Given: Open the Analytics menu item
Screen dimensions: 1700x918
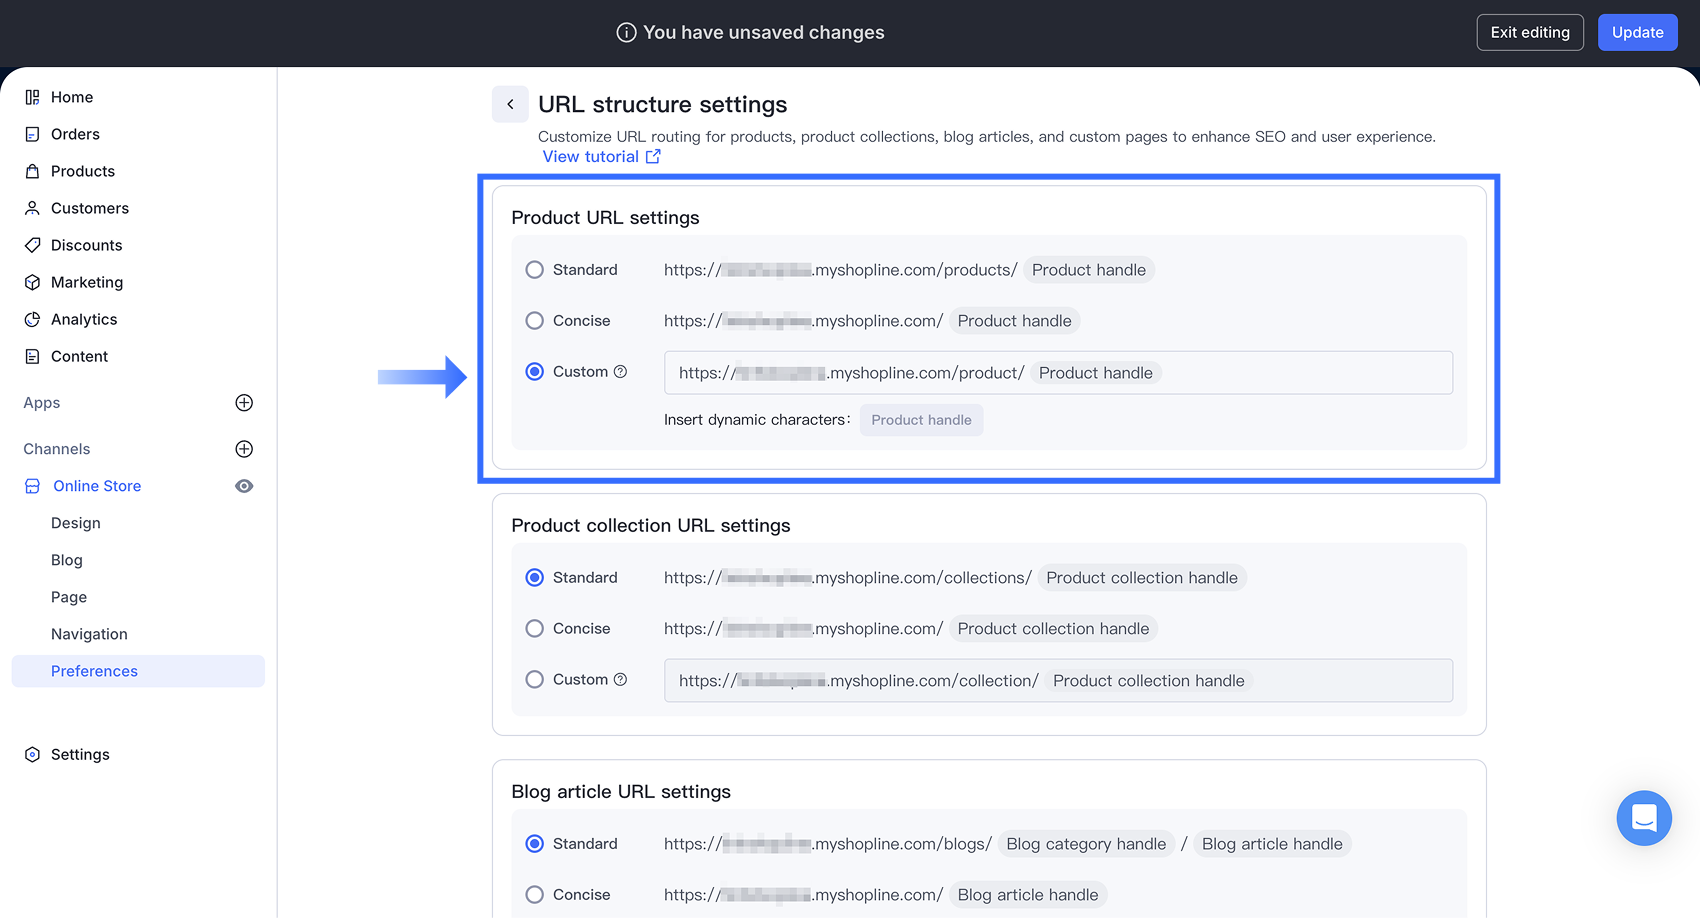Looking at the screenshot, I should click(84, 319).
